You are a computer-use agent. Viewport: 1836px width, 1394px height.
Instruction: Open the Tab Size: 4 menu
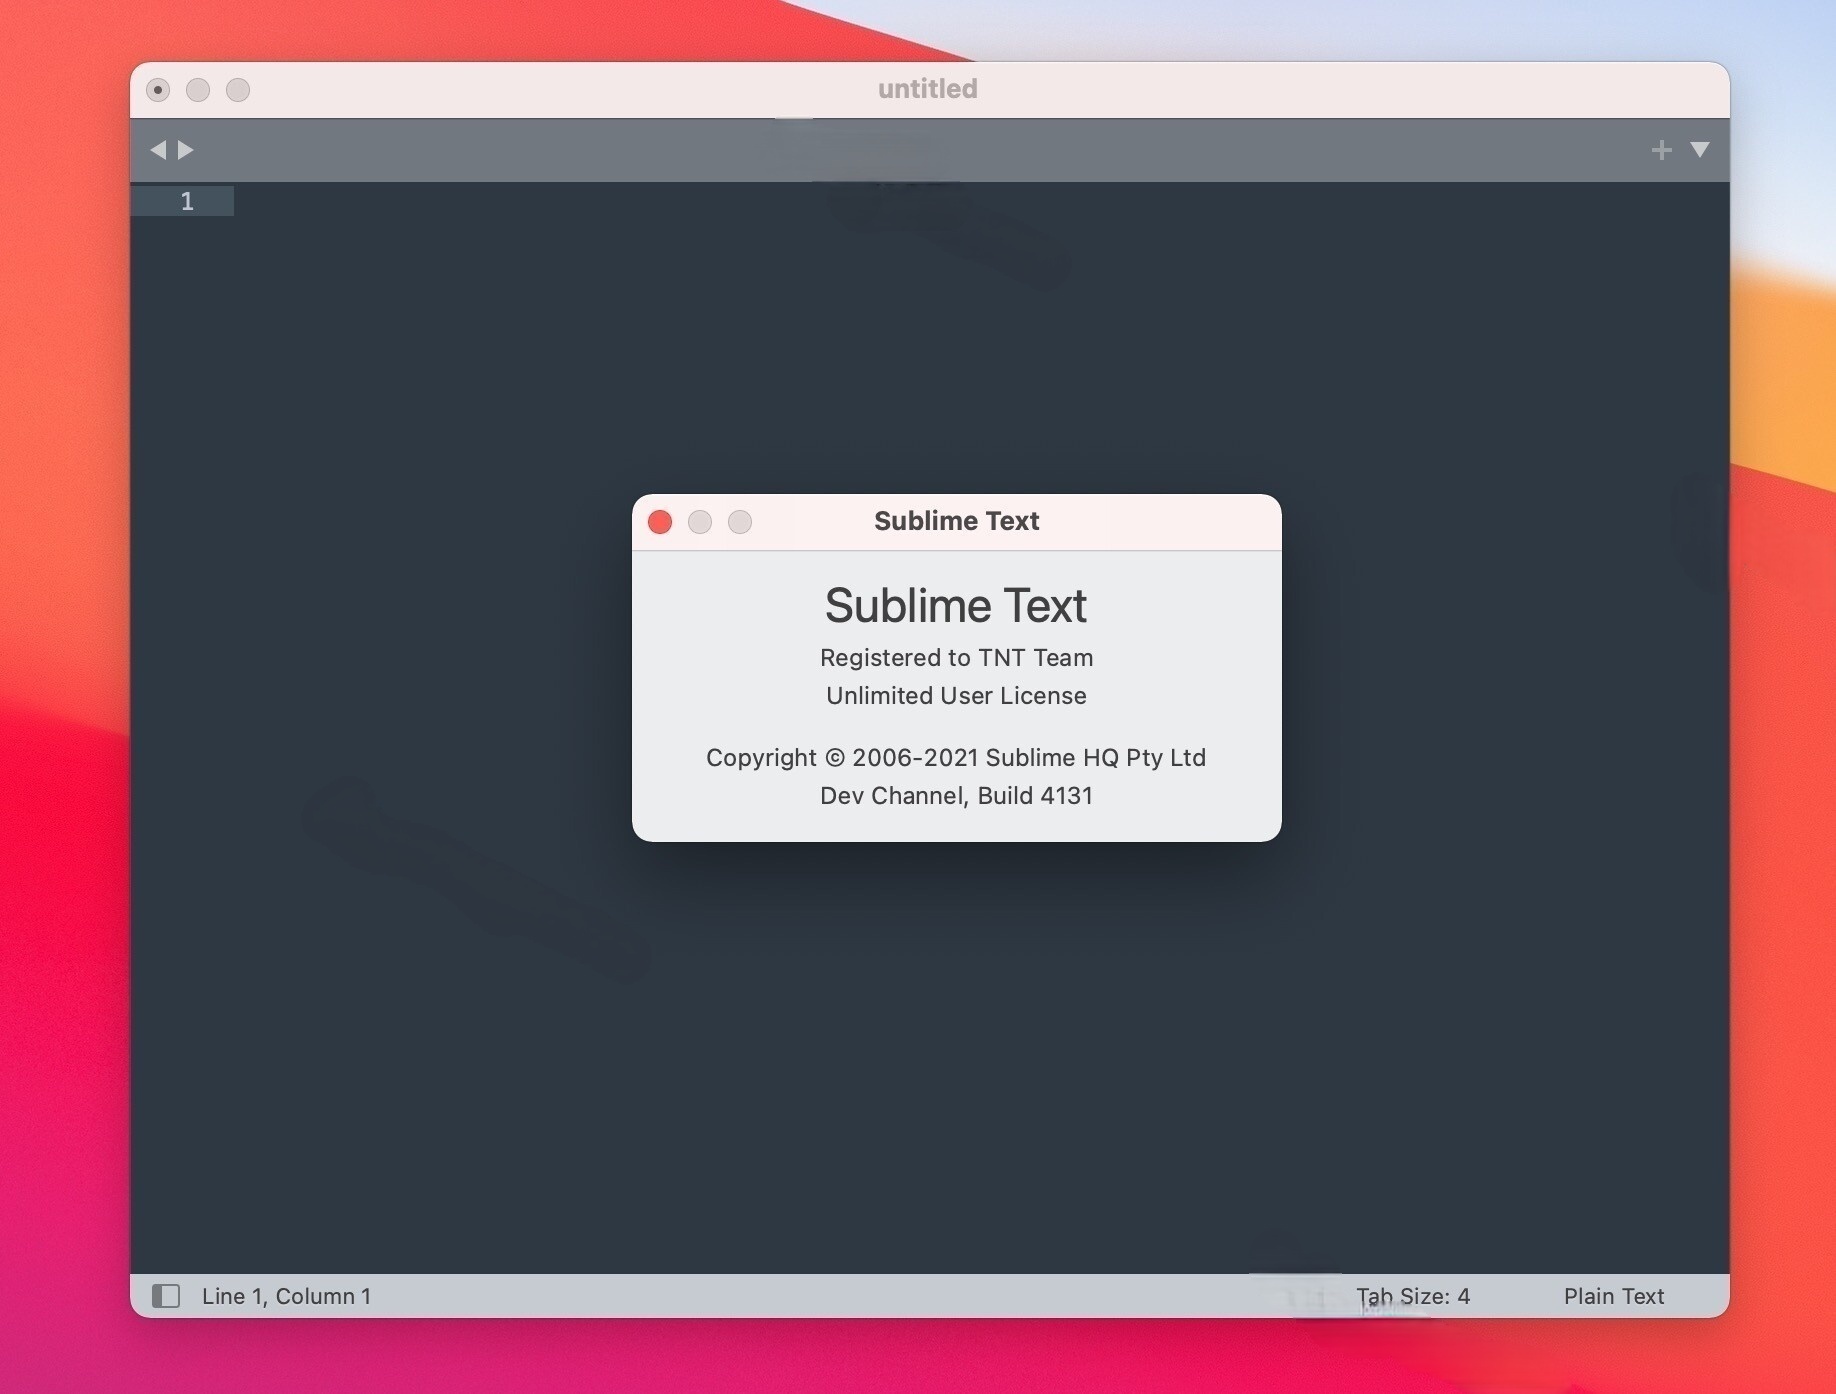1412,1296
